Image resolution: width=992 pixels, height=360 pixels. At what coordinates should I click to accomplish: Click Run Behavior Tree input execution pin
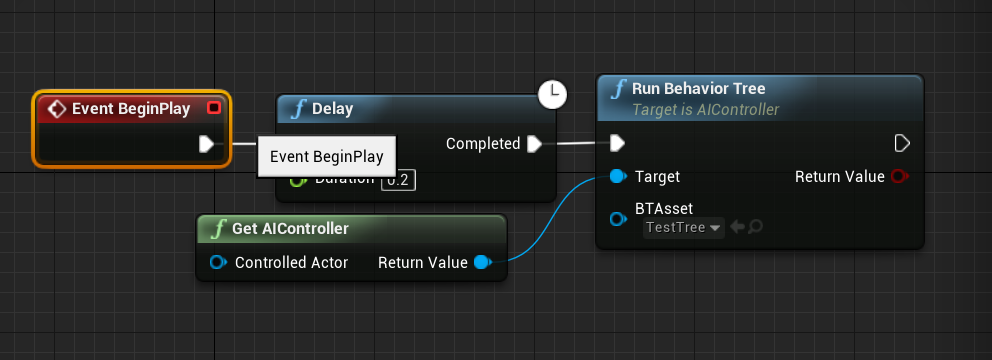(617, 144)
